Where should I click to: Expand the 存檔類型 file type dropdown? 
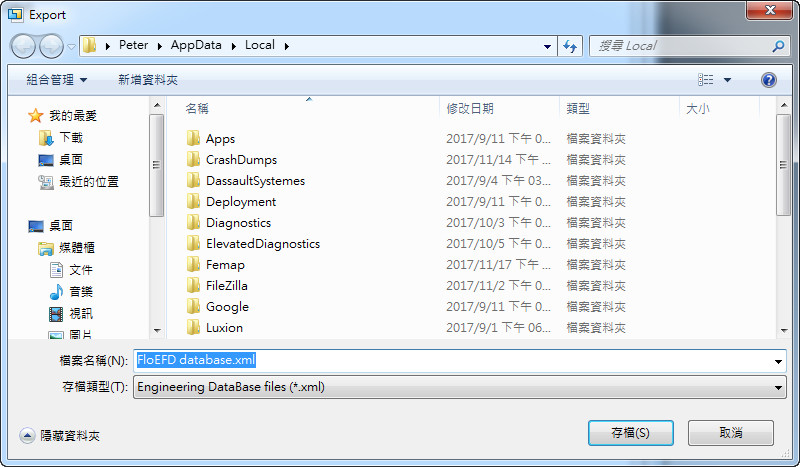point(778,387)
